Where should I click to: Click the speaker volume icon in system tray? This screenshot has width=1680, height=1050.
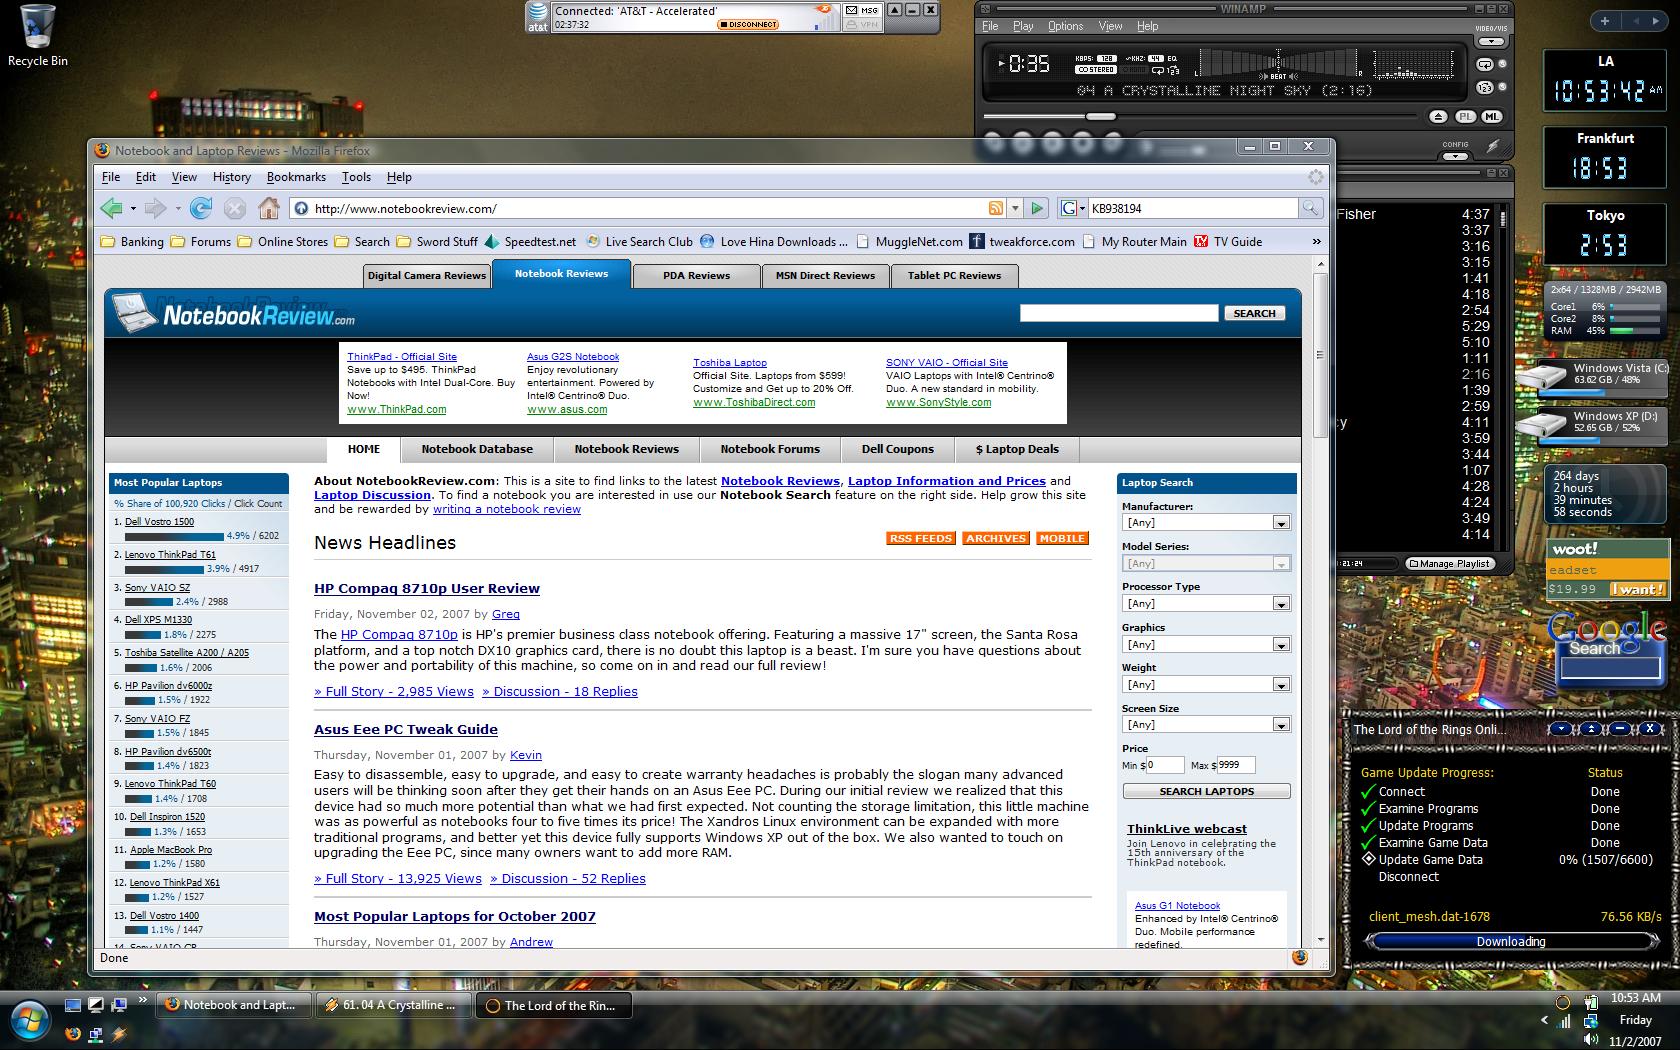(x=1591, y=1040)
